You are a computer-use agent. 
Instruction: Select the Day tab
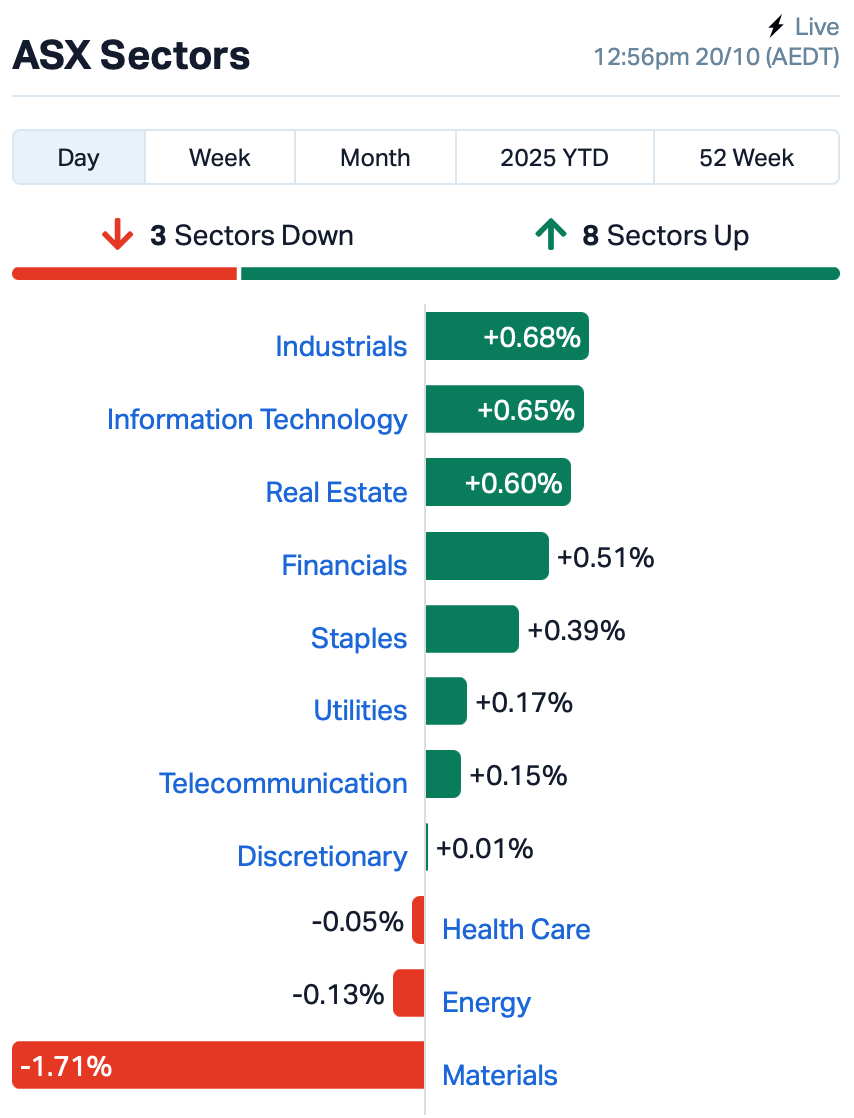(x=79, y=158)
